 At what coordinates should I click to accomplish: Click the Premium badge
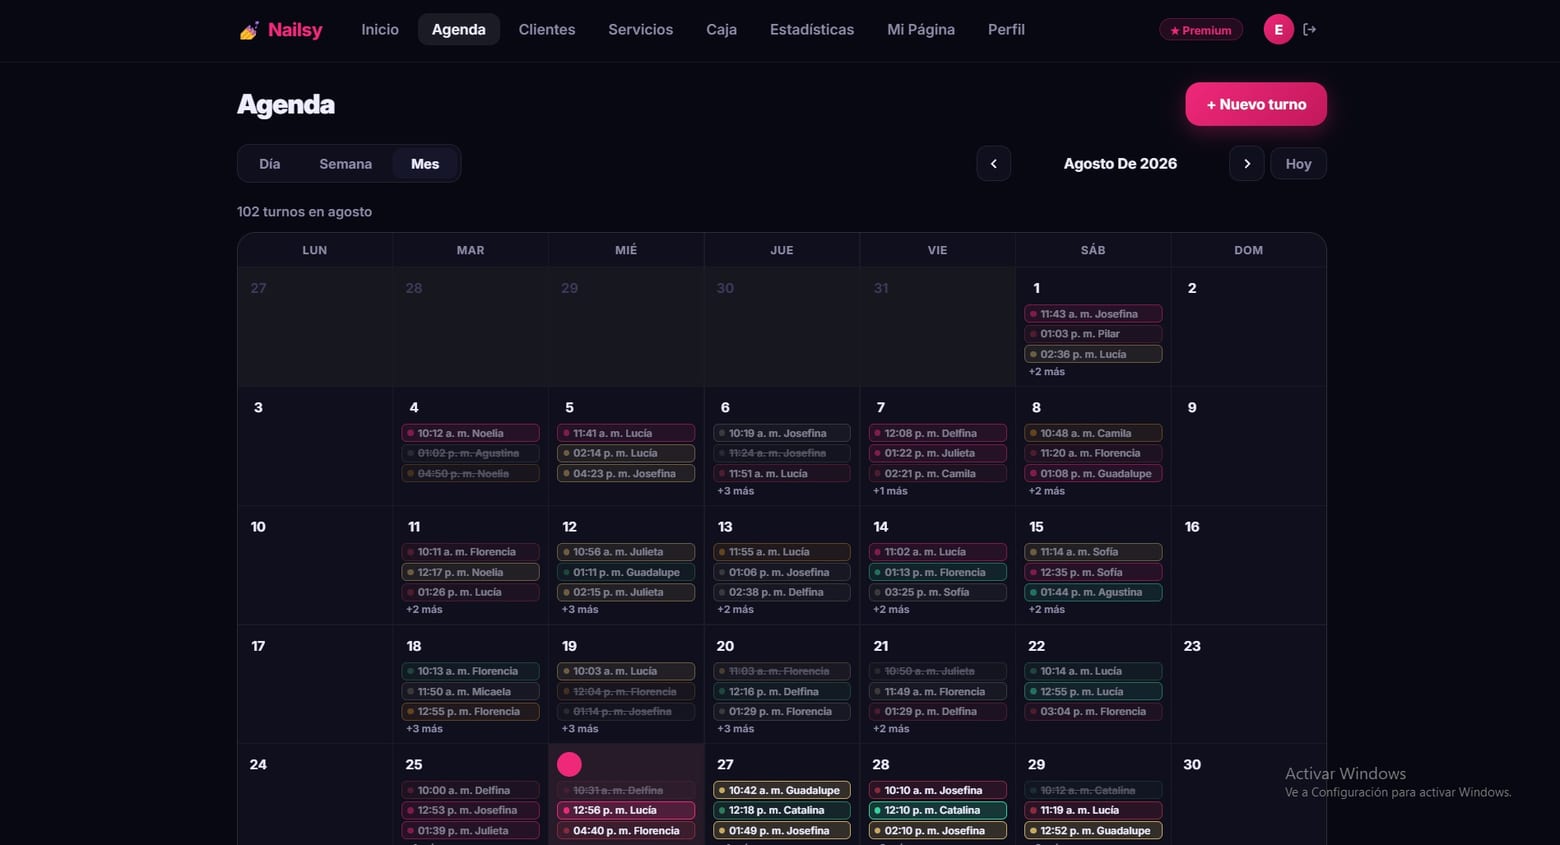coord(1201,30)
